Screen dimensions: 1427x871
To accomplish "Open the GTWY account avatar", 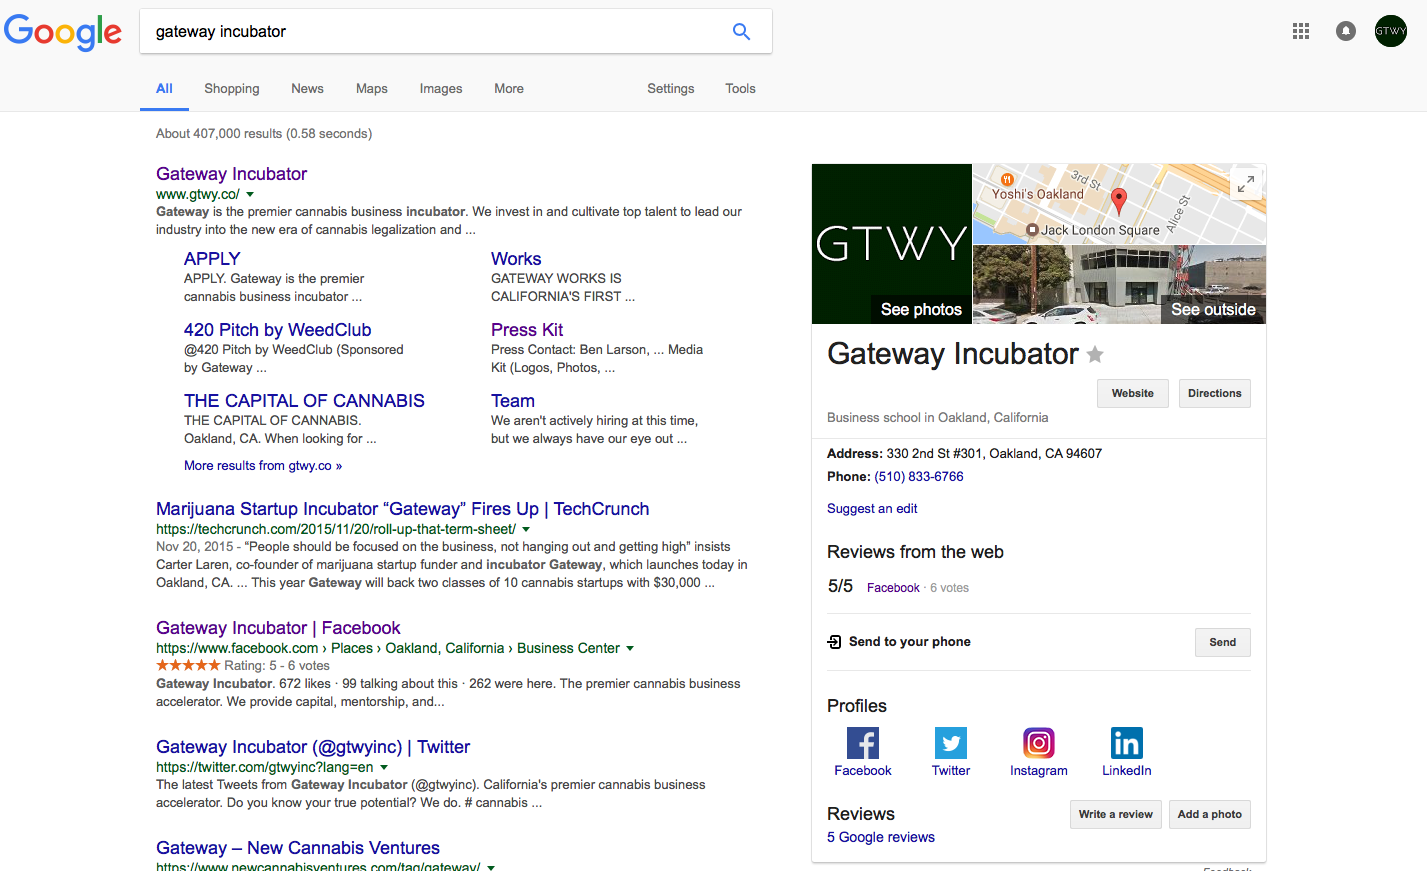I will (x=1391, y=31).
